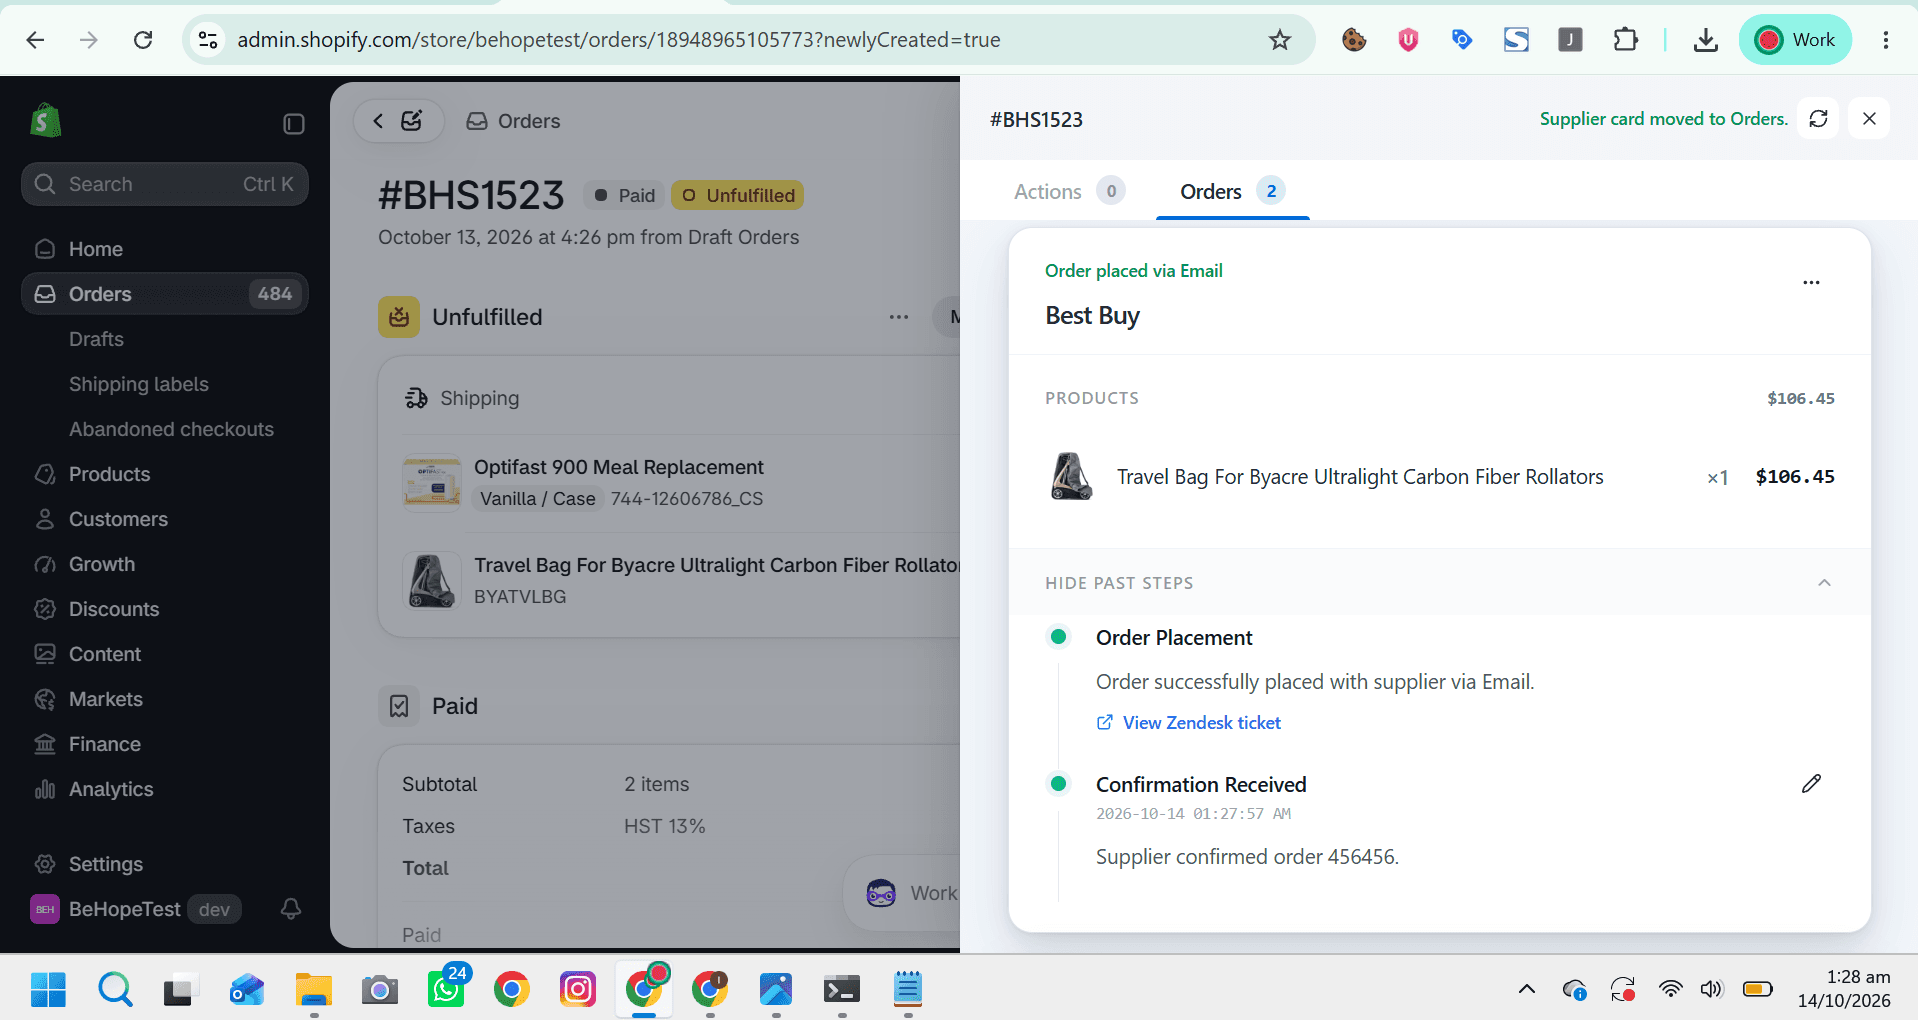The image size is (1918, 1020).
Task: Toggle the sidebar collapse icon
Action: [294, 124]
